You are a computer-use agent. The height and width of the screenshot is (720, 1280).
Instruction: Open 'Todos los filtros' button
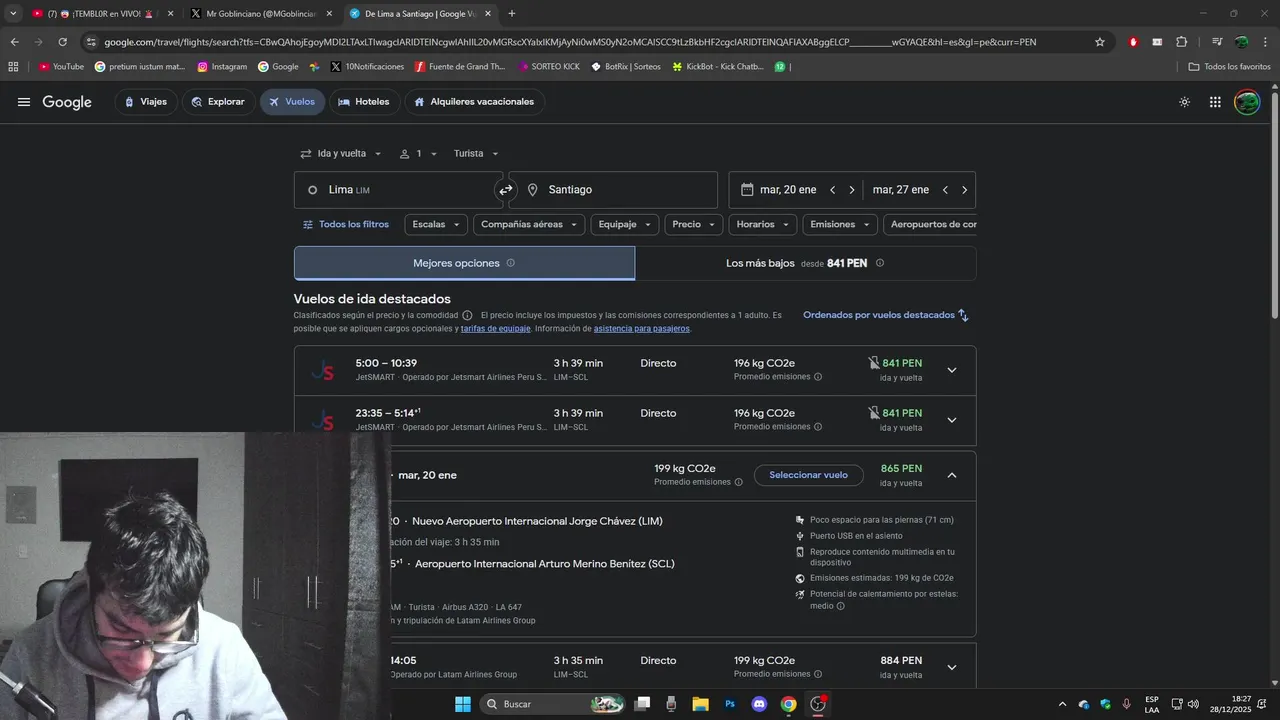pyautogui.click(x=346, y=225)
